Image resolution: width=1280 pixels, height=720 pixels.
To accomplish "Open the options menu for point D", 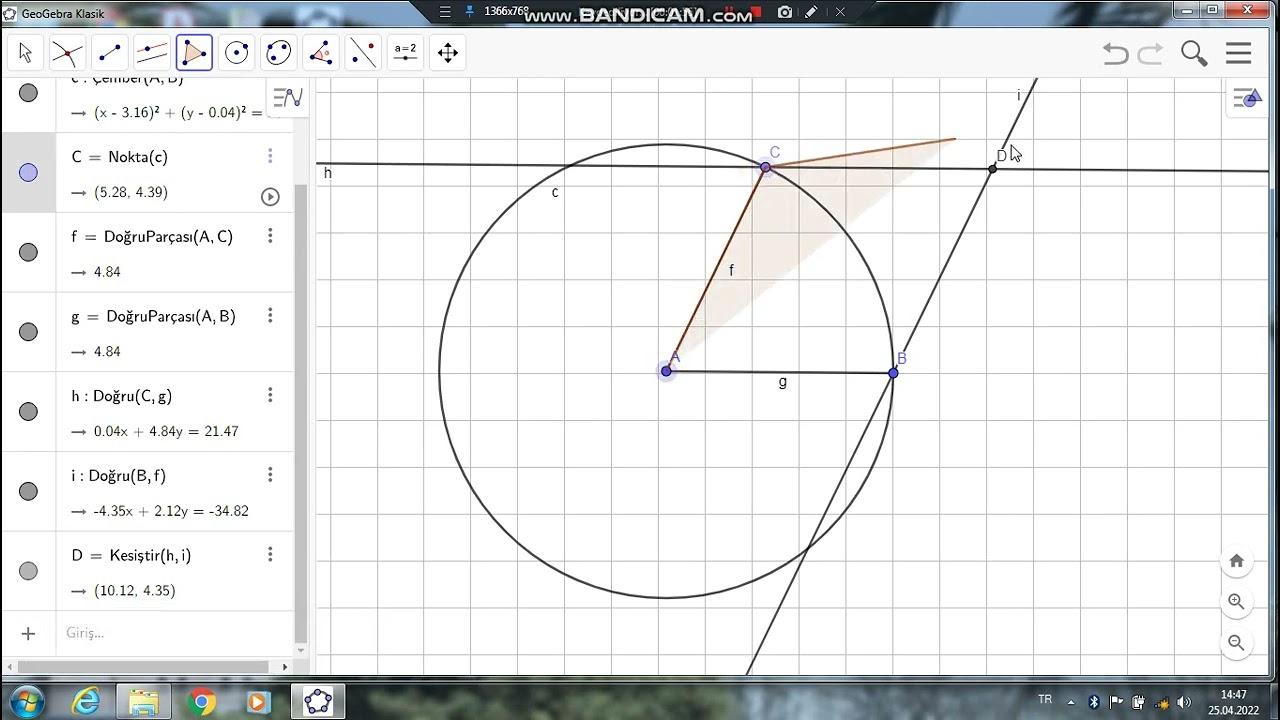I will coord(270,554).
